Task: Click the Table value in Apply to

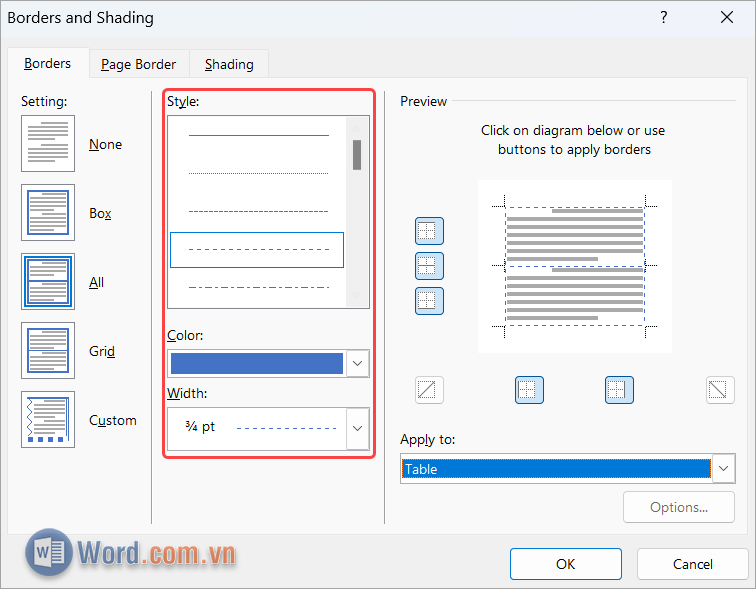Action: click(x=556, y=469)
